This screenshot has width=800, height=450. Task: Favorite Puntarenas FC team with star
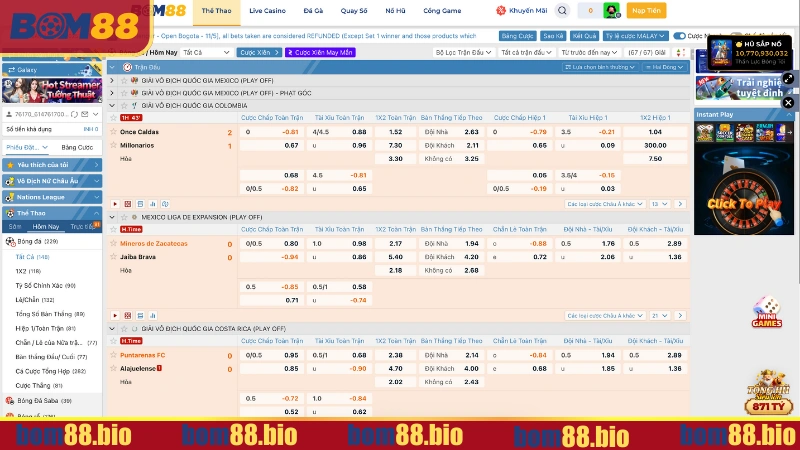pos(114,355)
